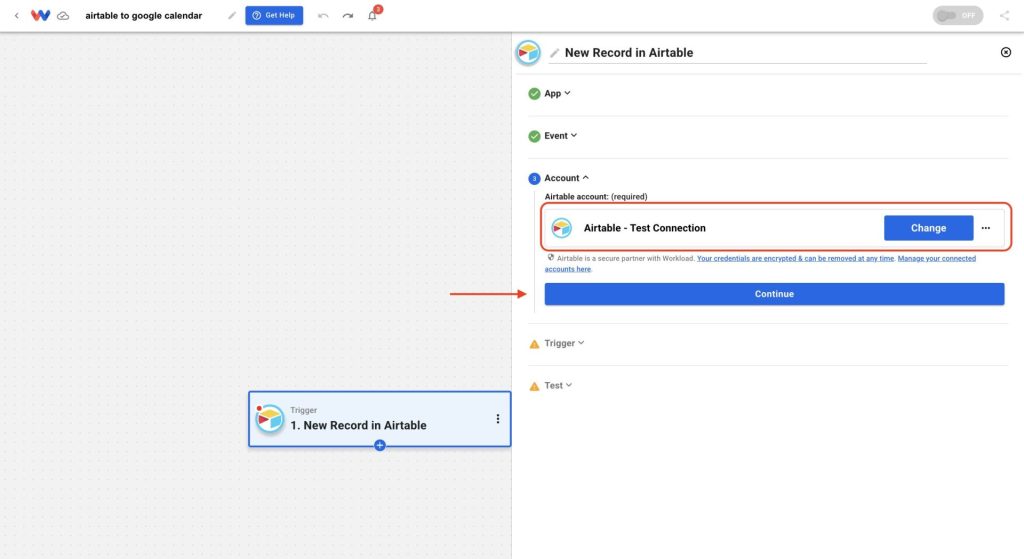Click the warning icon beside Trigger
The image size is (1024, 559).
click(x=534, y=343)
